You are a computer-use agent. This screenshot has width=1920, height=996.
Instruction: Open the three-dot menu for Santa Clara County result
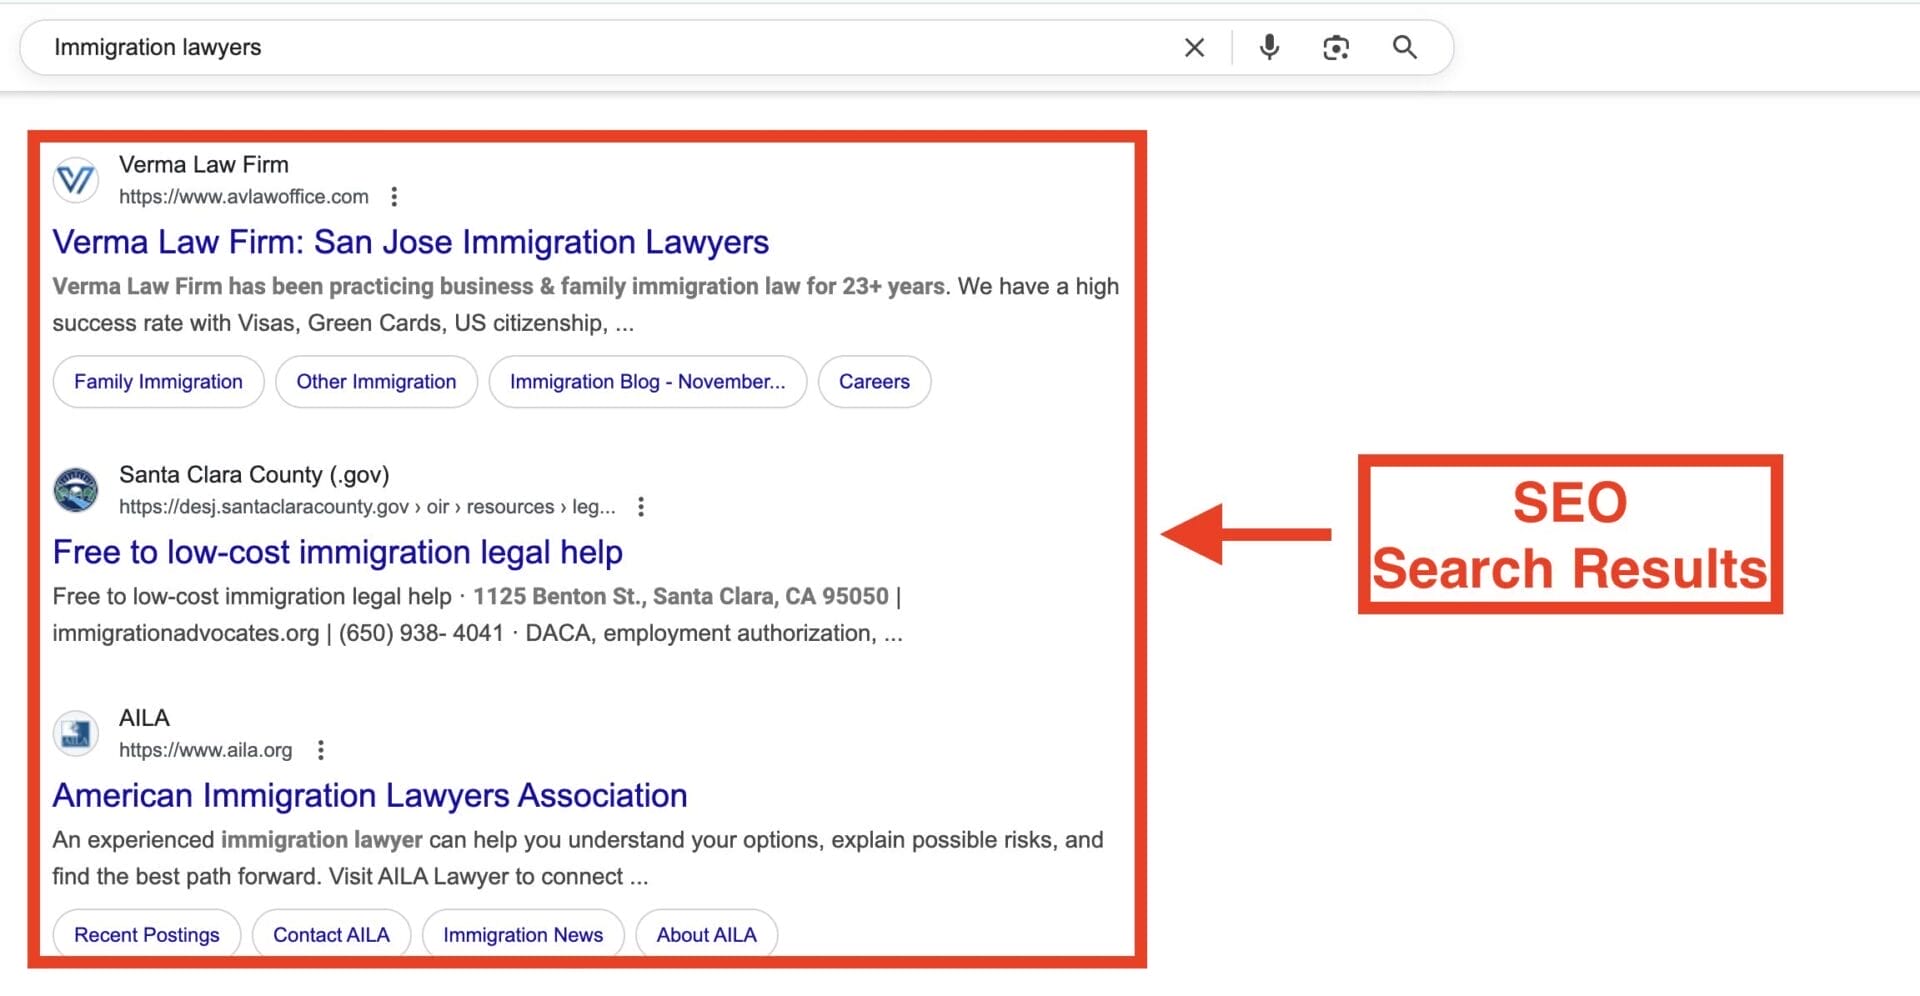[x=641, y=507]
